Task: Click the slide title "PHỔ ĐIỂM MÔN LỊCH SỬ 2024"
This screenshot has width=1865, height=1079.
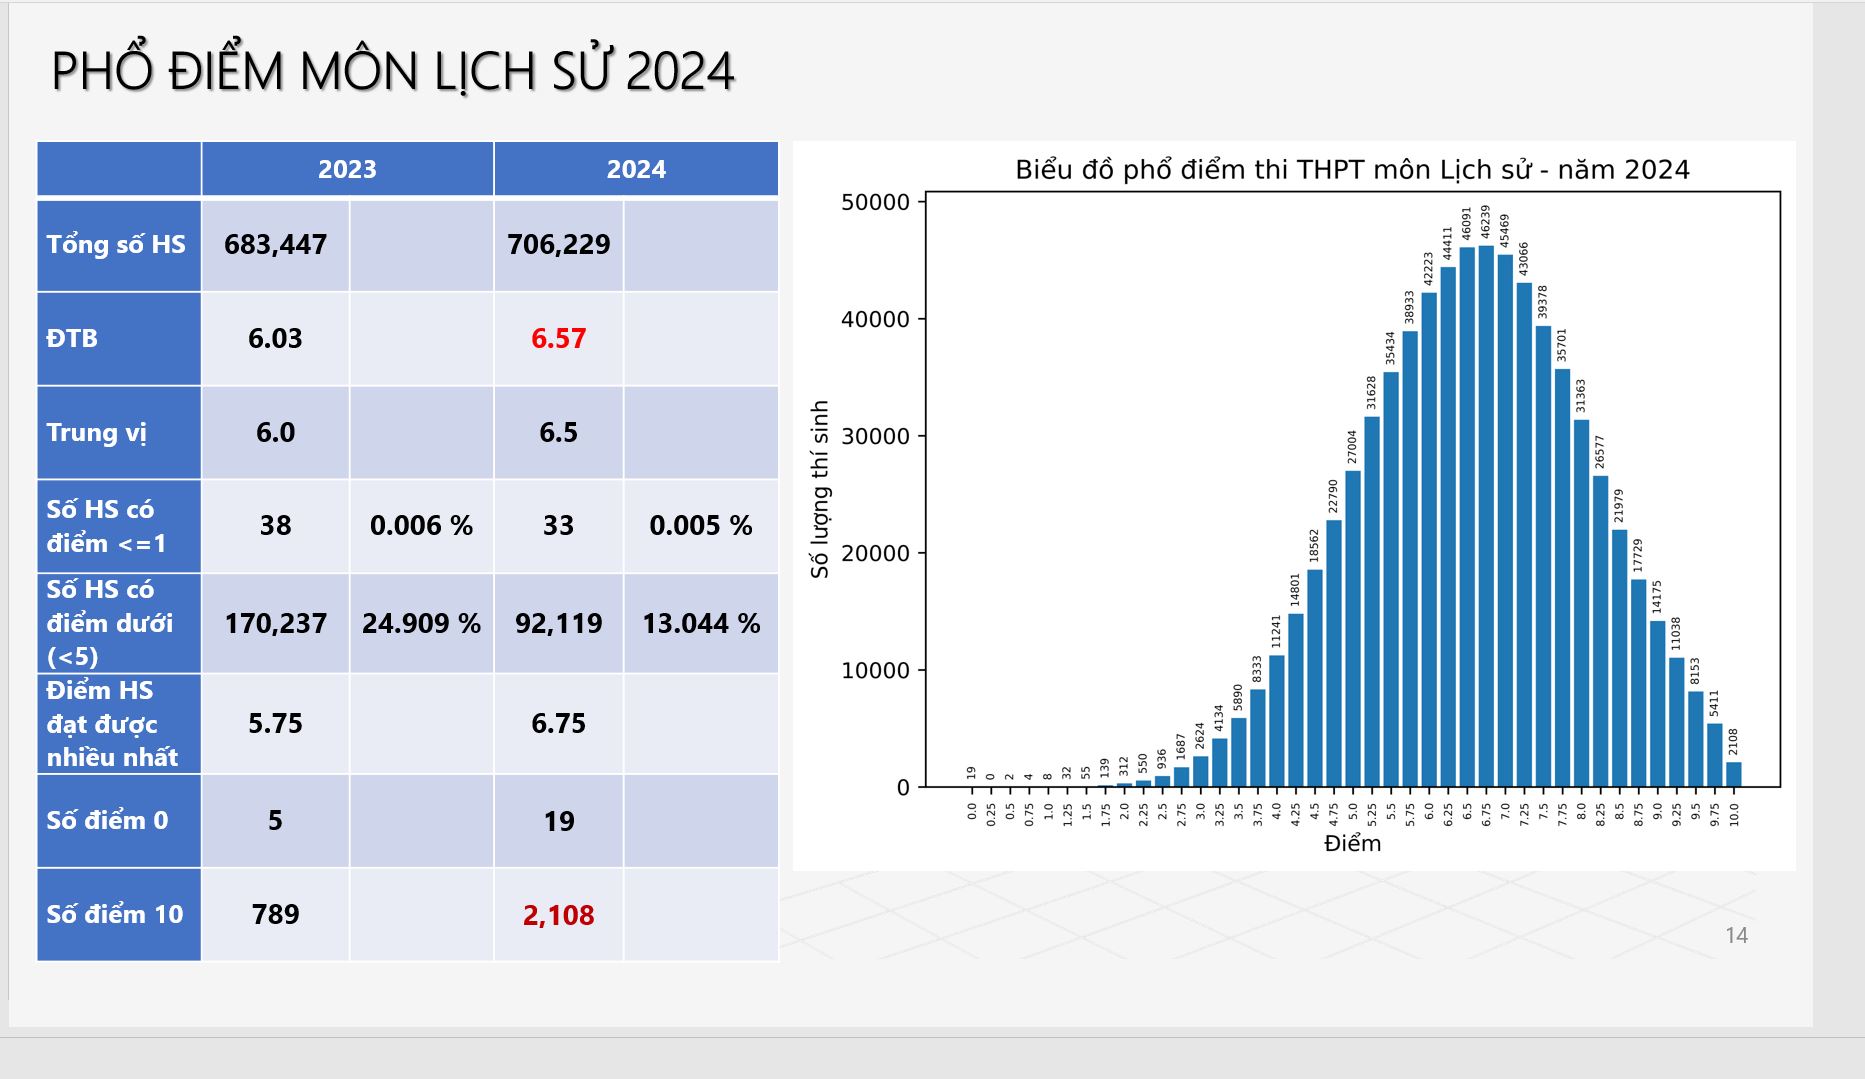Action: [x=393, y=71]
